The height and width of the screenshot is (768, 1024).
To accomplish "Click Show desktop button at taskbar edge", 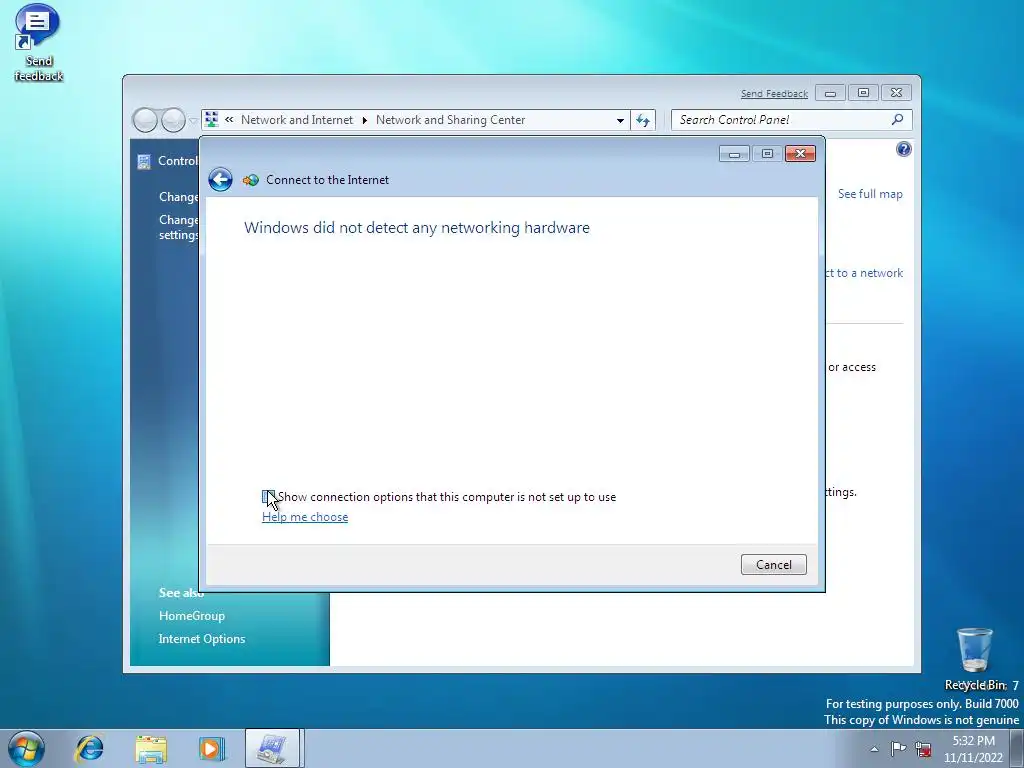I will click(1017, 748).
